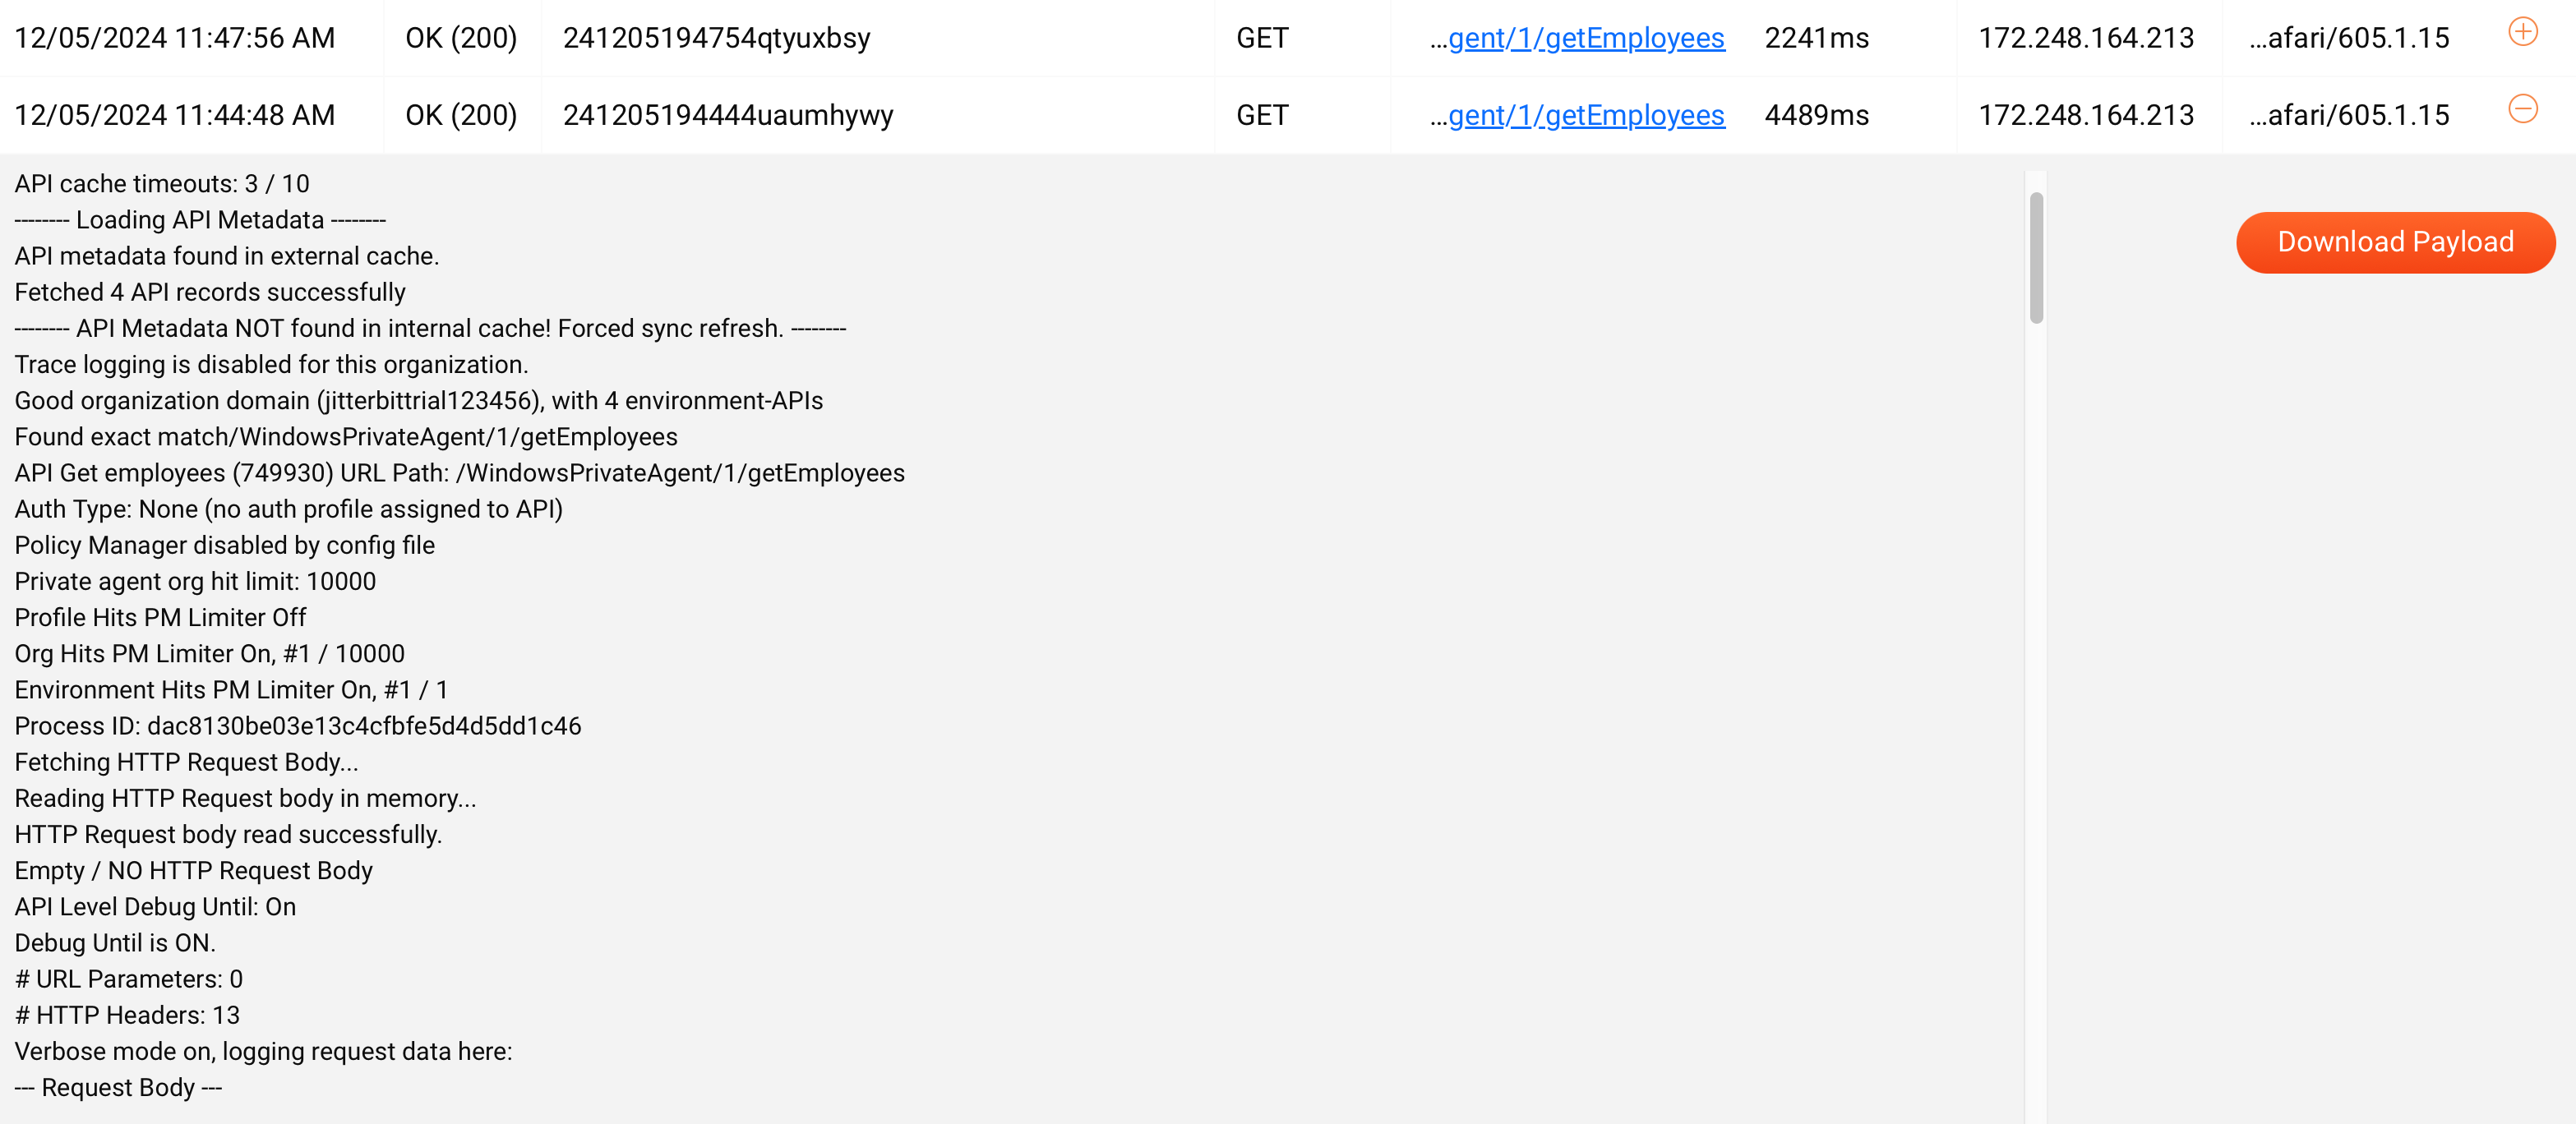Select request ID 241205194444uaumhywy
The image size is (2576, 1124).
[727, 115]
